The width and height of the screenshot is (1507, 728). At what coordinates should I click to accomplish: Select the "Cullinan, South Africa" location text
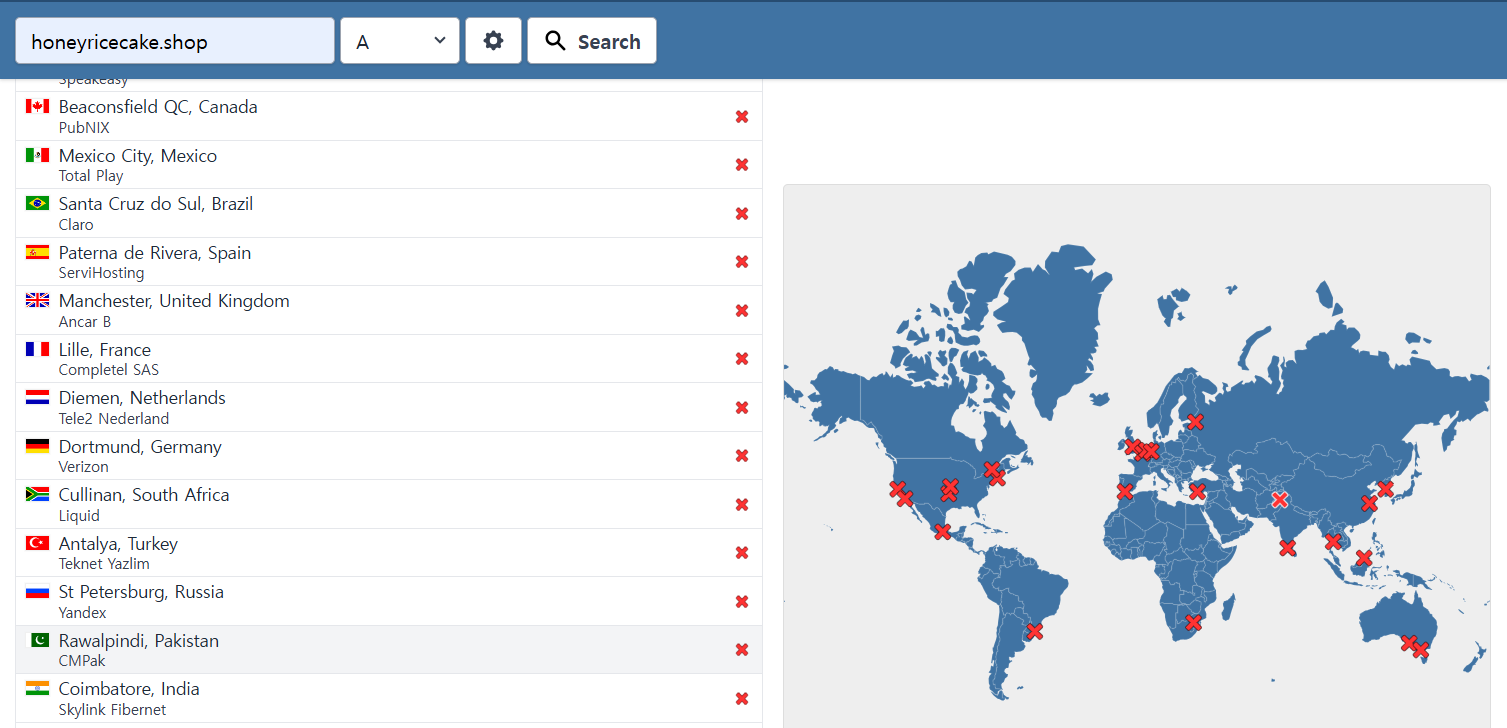[144, 495]
